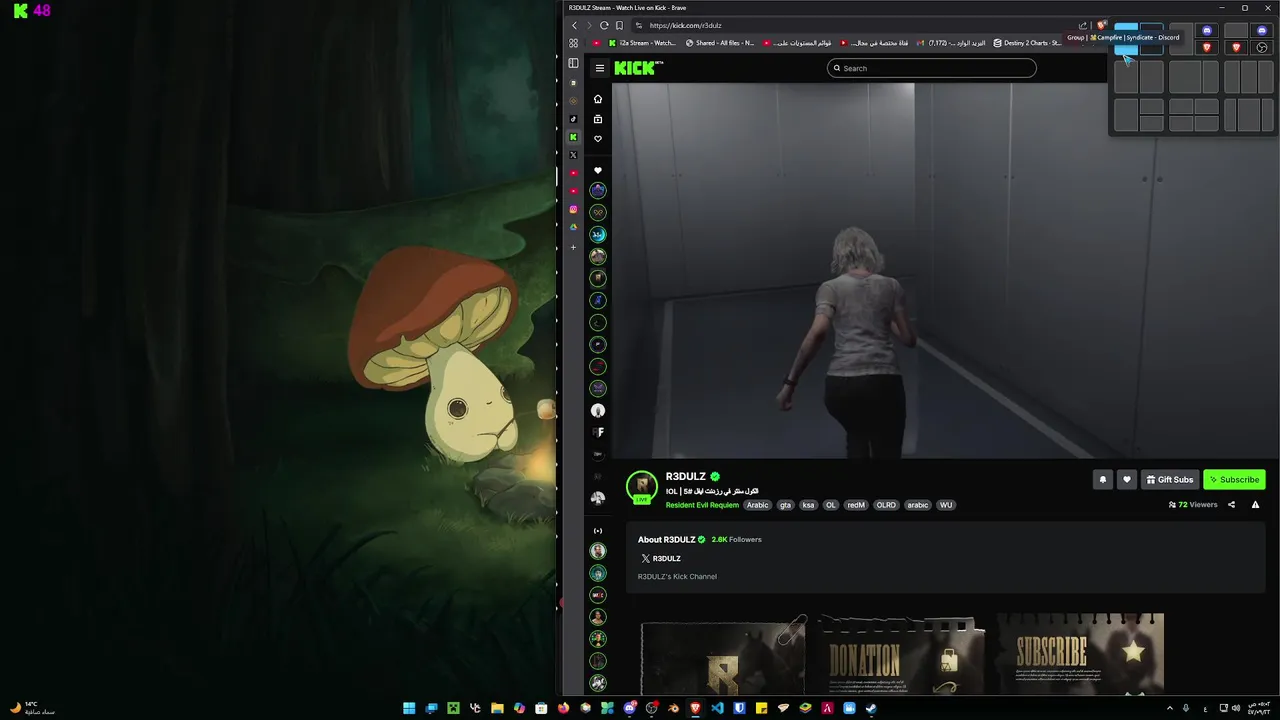
Task: Add new item with sidebar plus icon
Action: coord(573,247)
